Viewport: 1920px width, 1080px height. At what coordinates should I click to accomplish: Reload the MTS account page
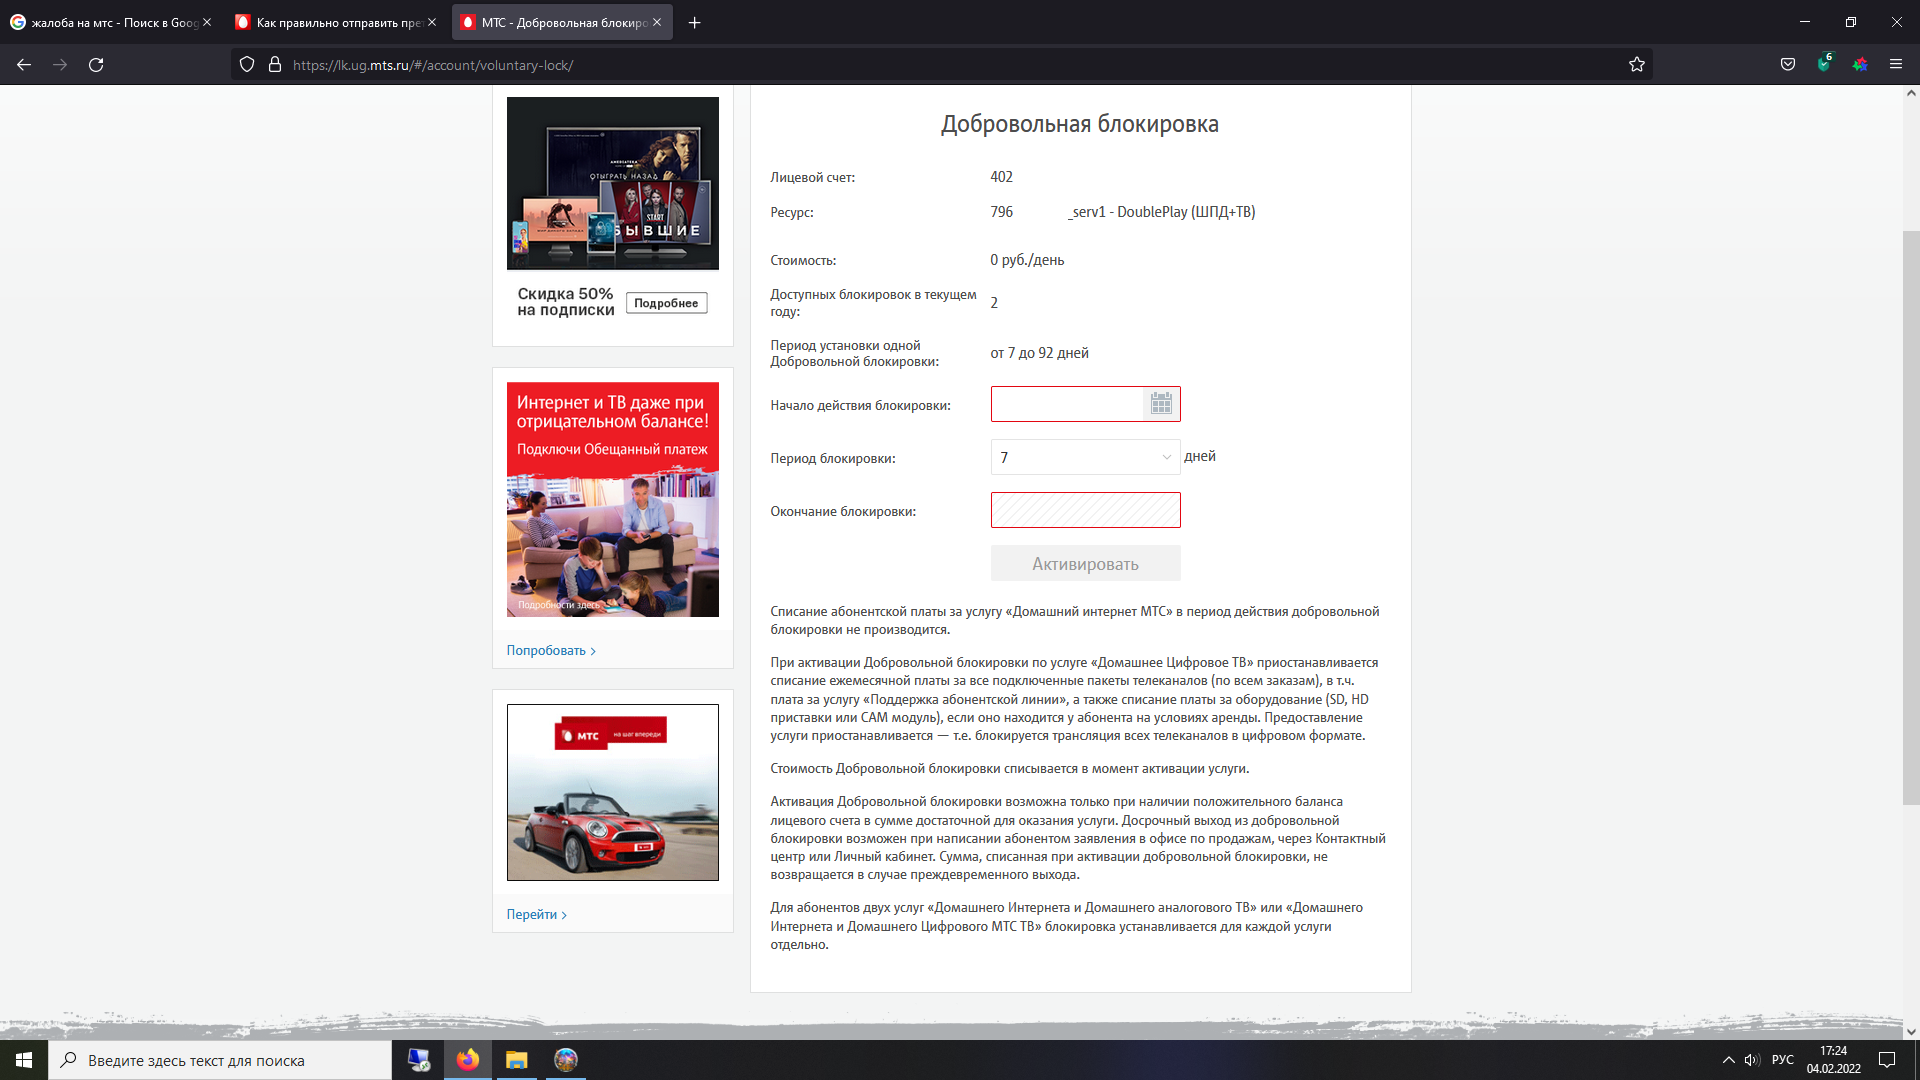pos(96,65)
